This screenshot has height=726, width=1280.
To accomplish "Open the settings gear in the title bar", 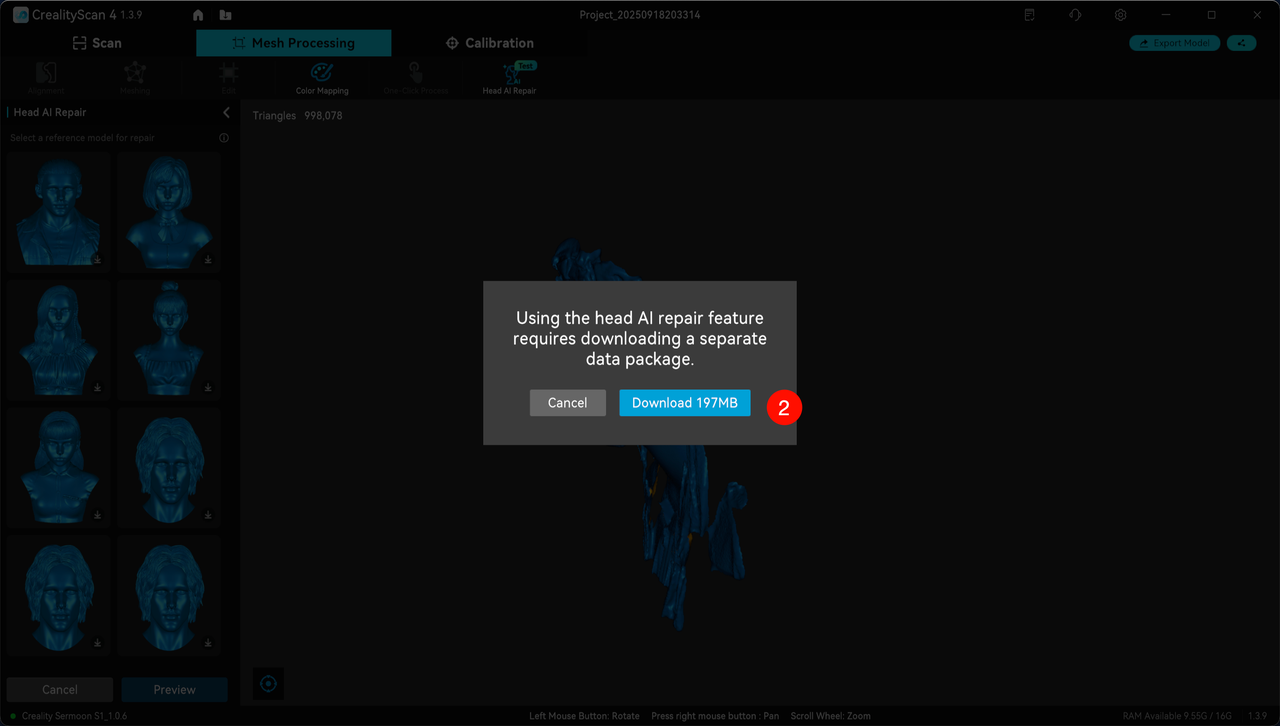I will click(x=1120, y=15).
